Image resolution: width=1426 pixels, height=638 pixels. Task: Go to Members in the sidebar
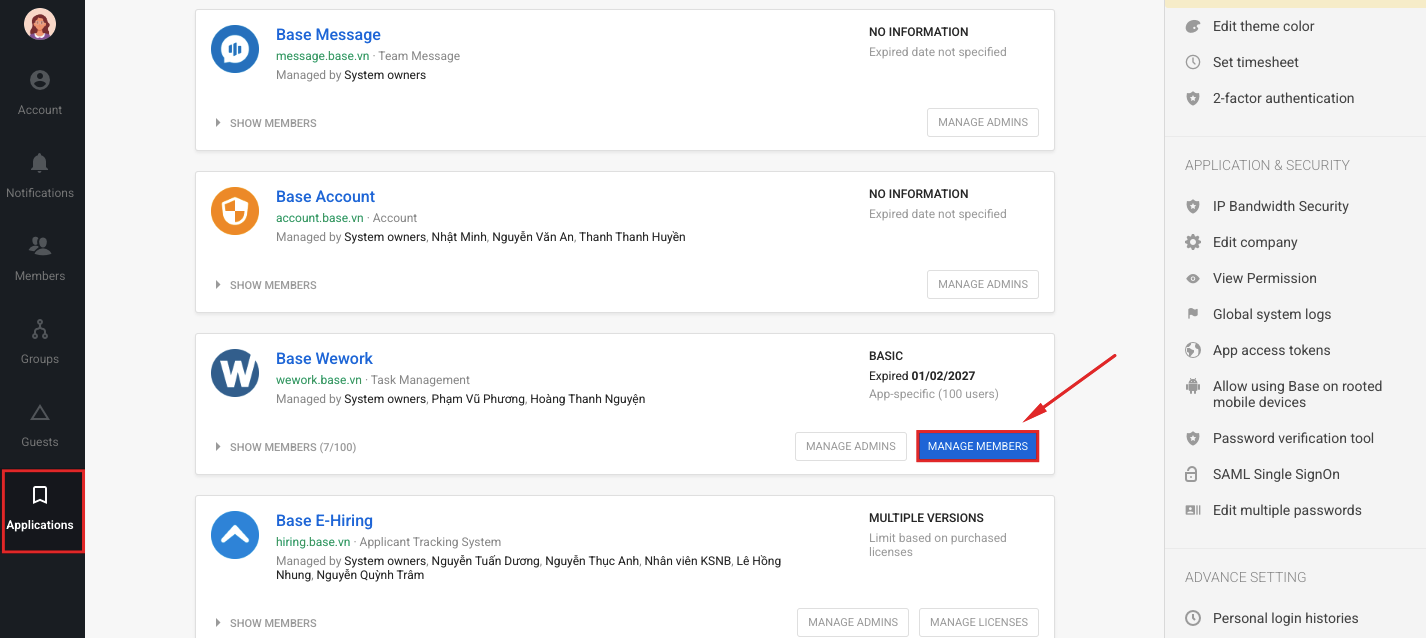point(40,259)
